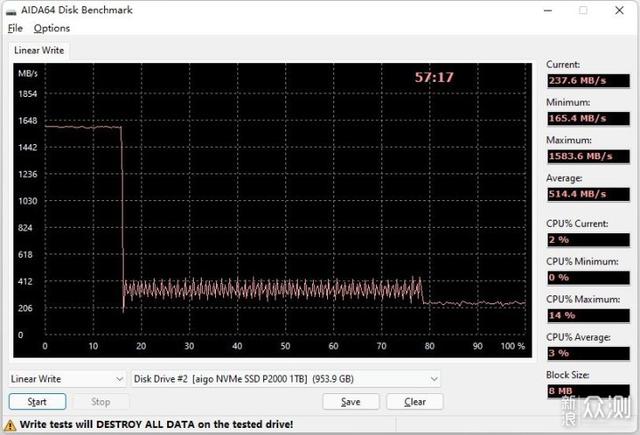Click the AIDA64 title bar app icon

pos(11,11)
